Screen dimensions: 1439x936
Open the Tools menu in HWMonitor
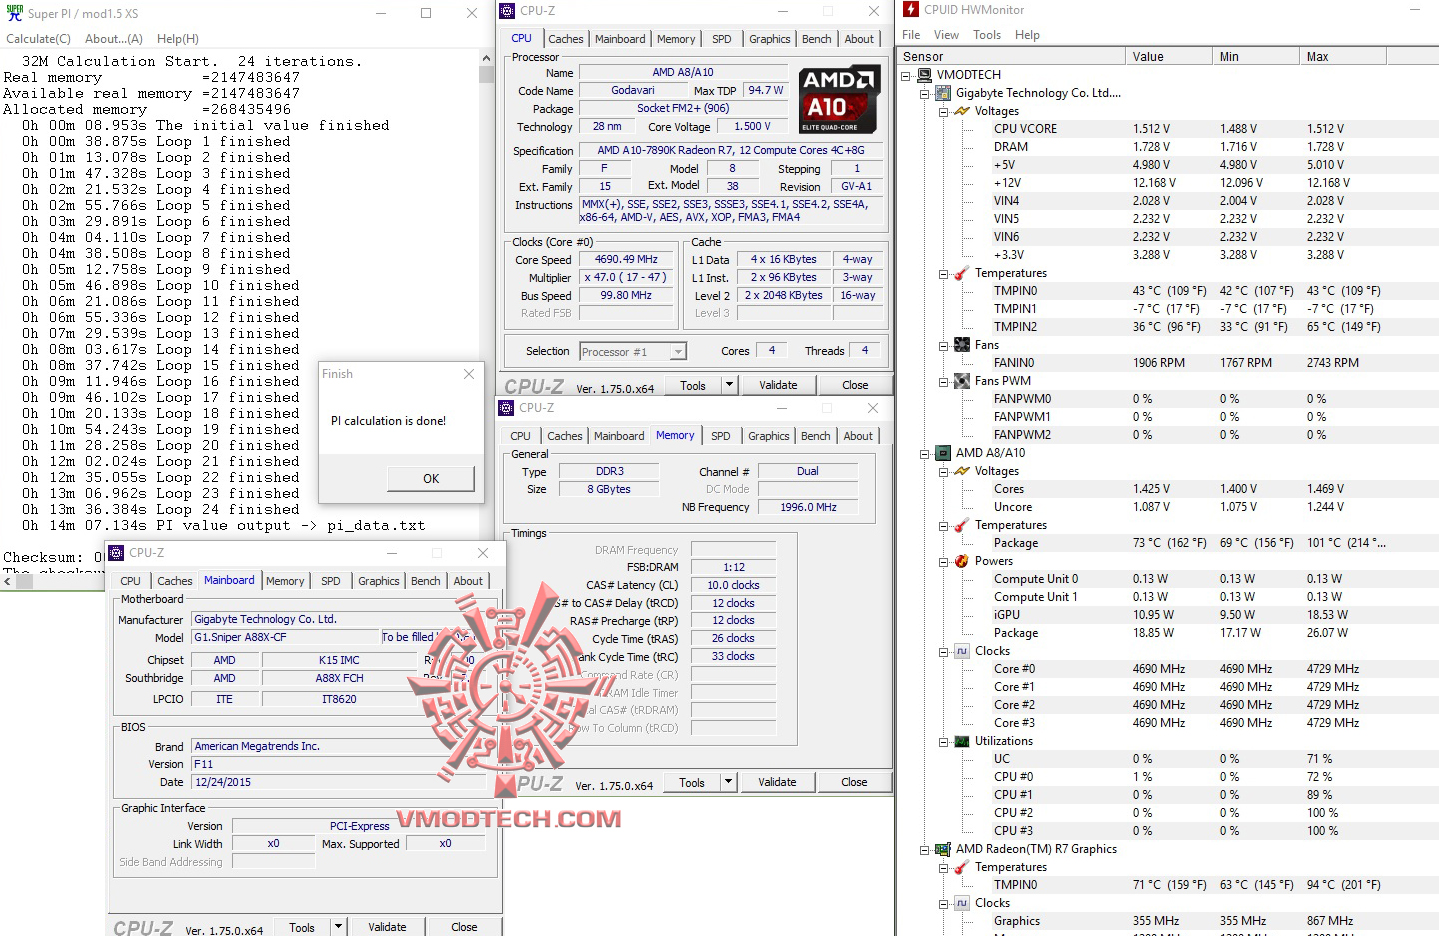click(x=987, y=35)
